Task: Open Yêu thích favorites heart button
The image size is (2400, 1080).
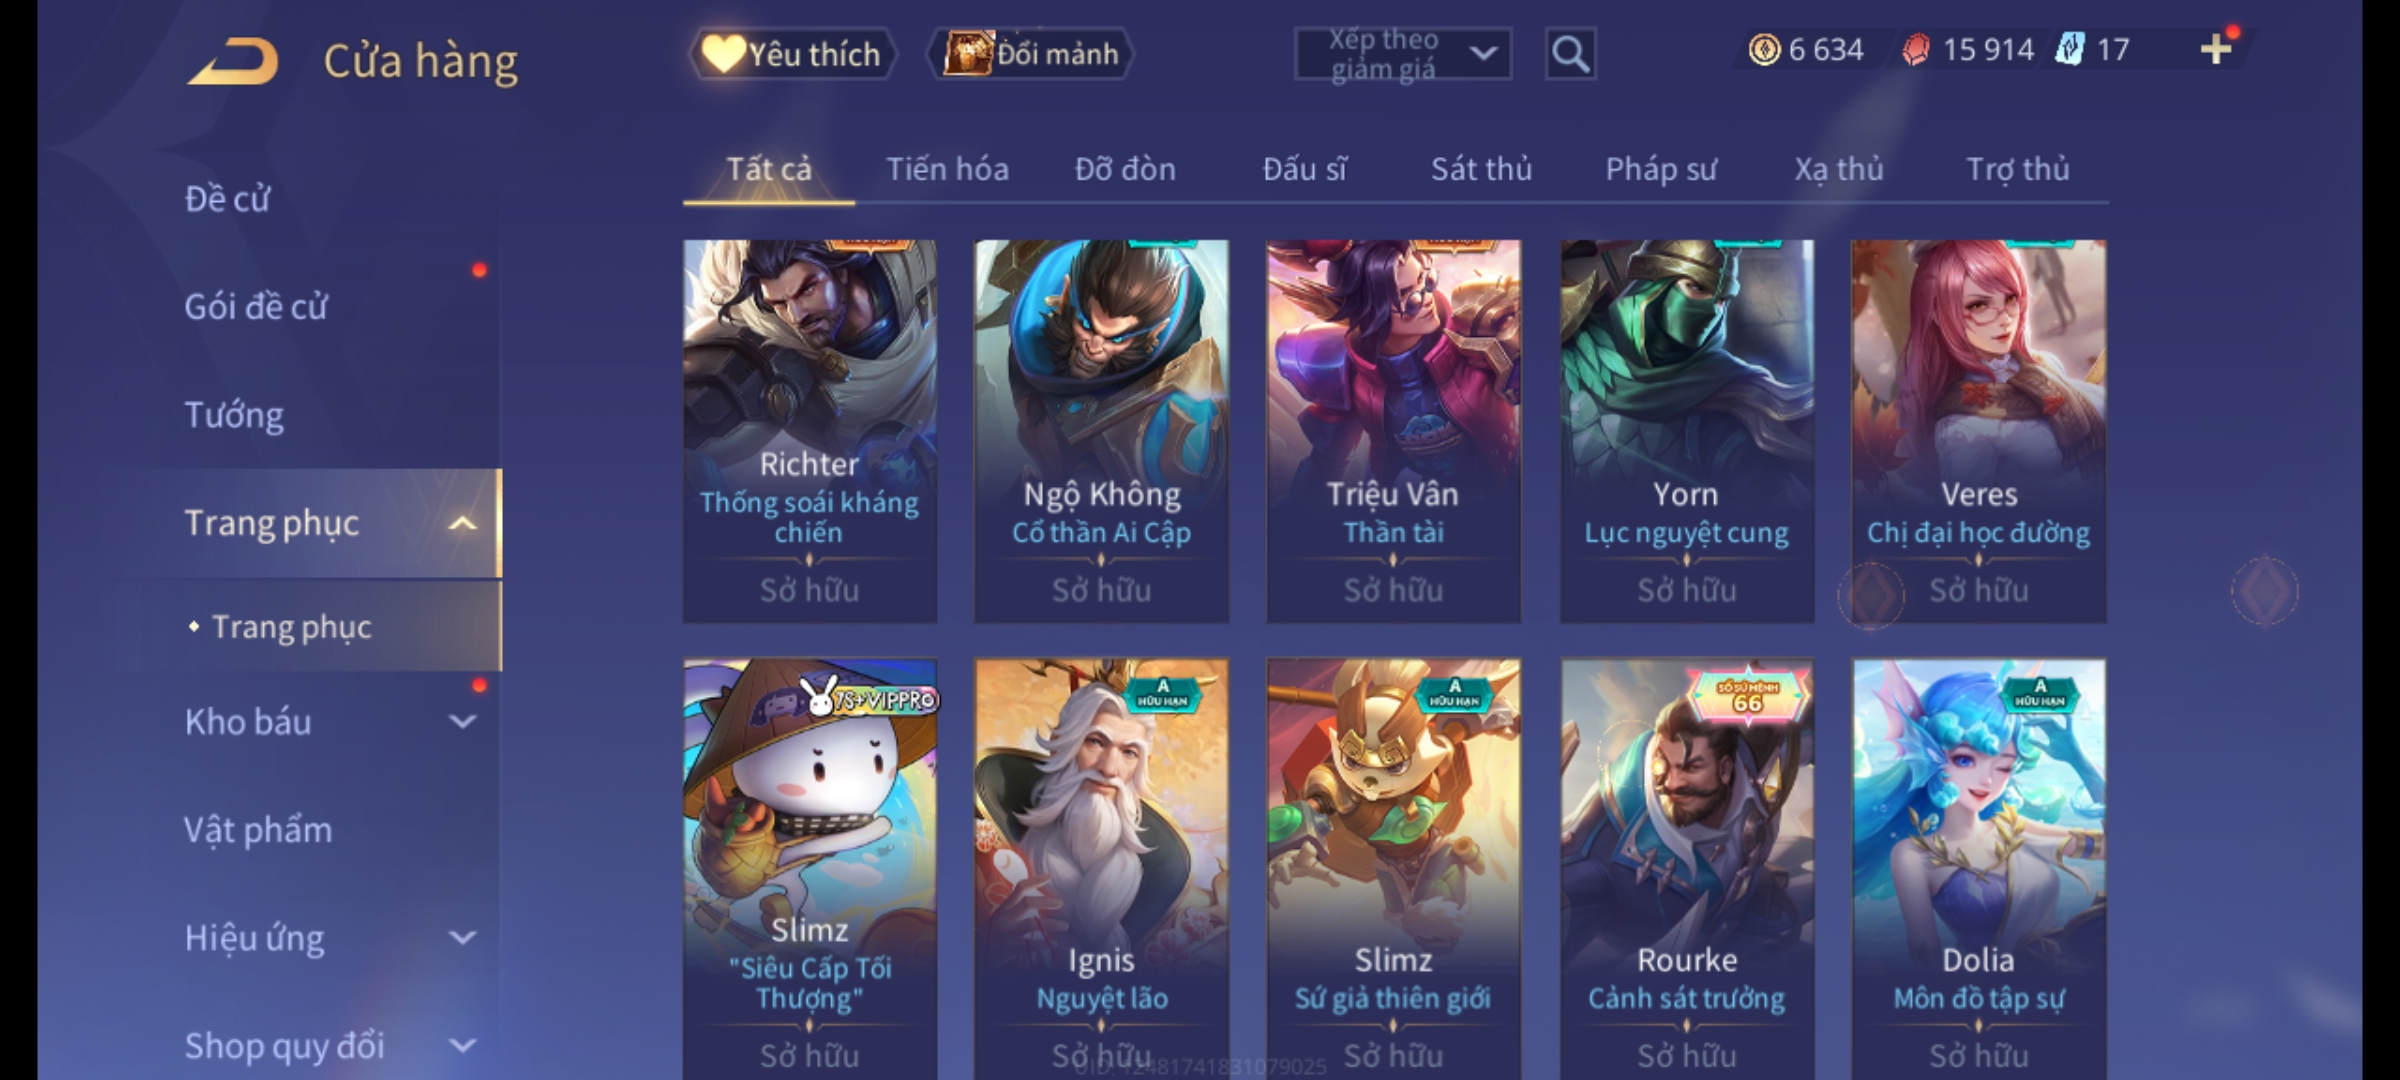Action: [x=792, y=54]
